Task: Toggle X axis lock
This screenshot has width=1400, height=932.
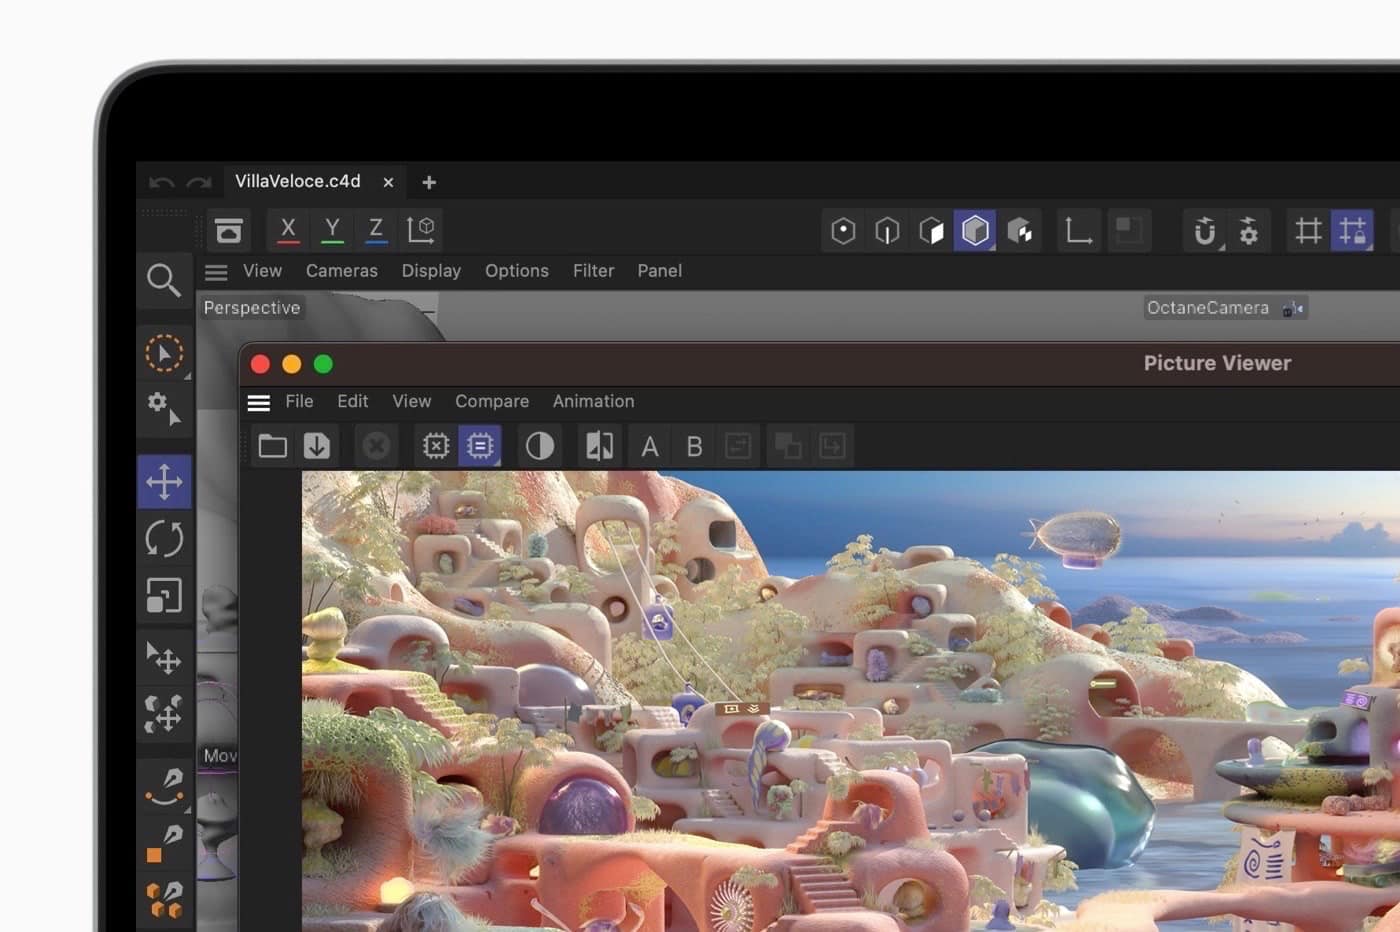Action: (x=288, y=230)
